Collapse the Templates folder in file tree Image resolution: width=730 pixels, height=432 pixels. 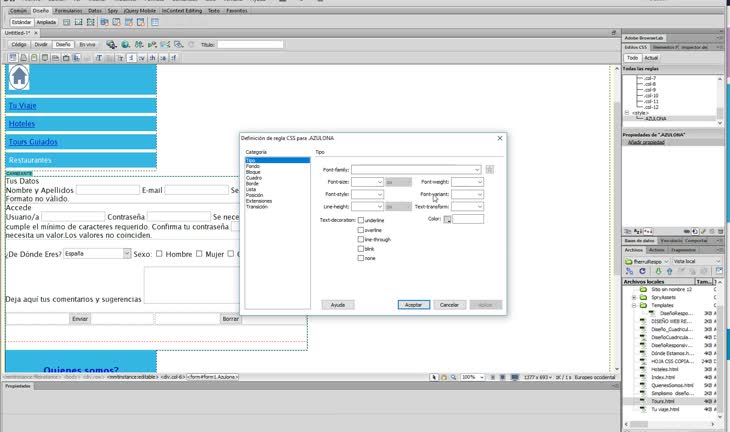[634, 305]
